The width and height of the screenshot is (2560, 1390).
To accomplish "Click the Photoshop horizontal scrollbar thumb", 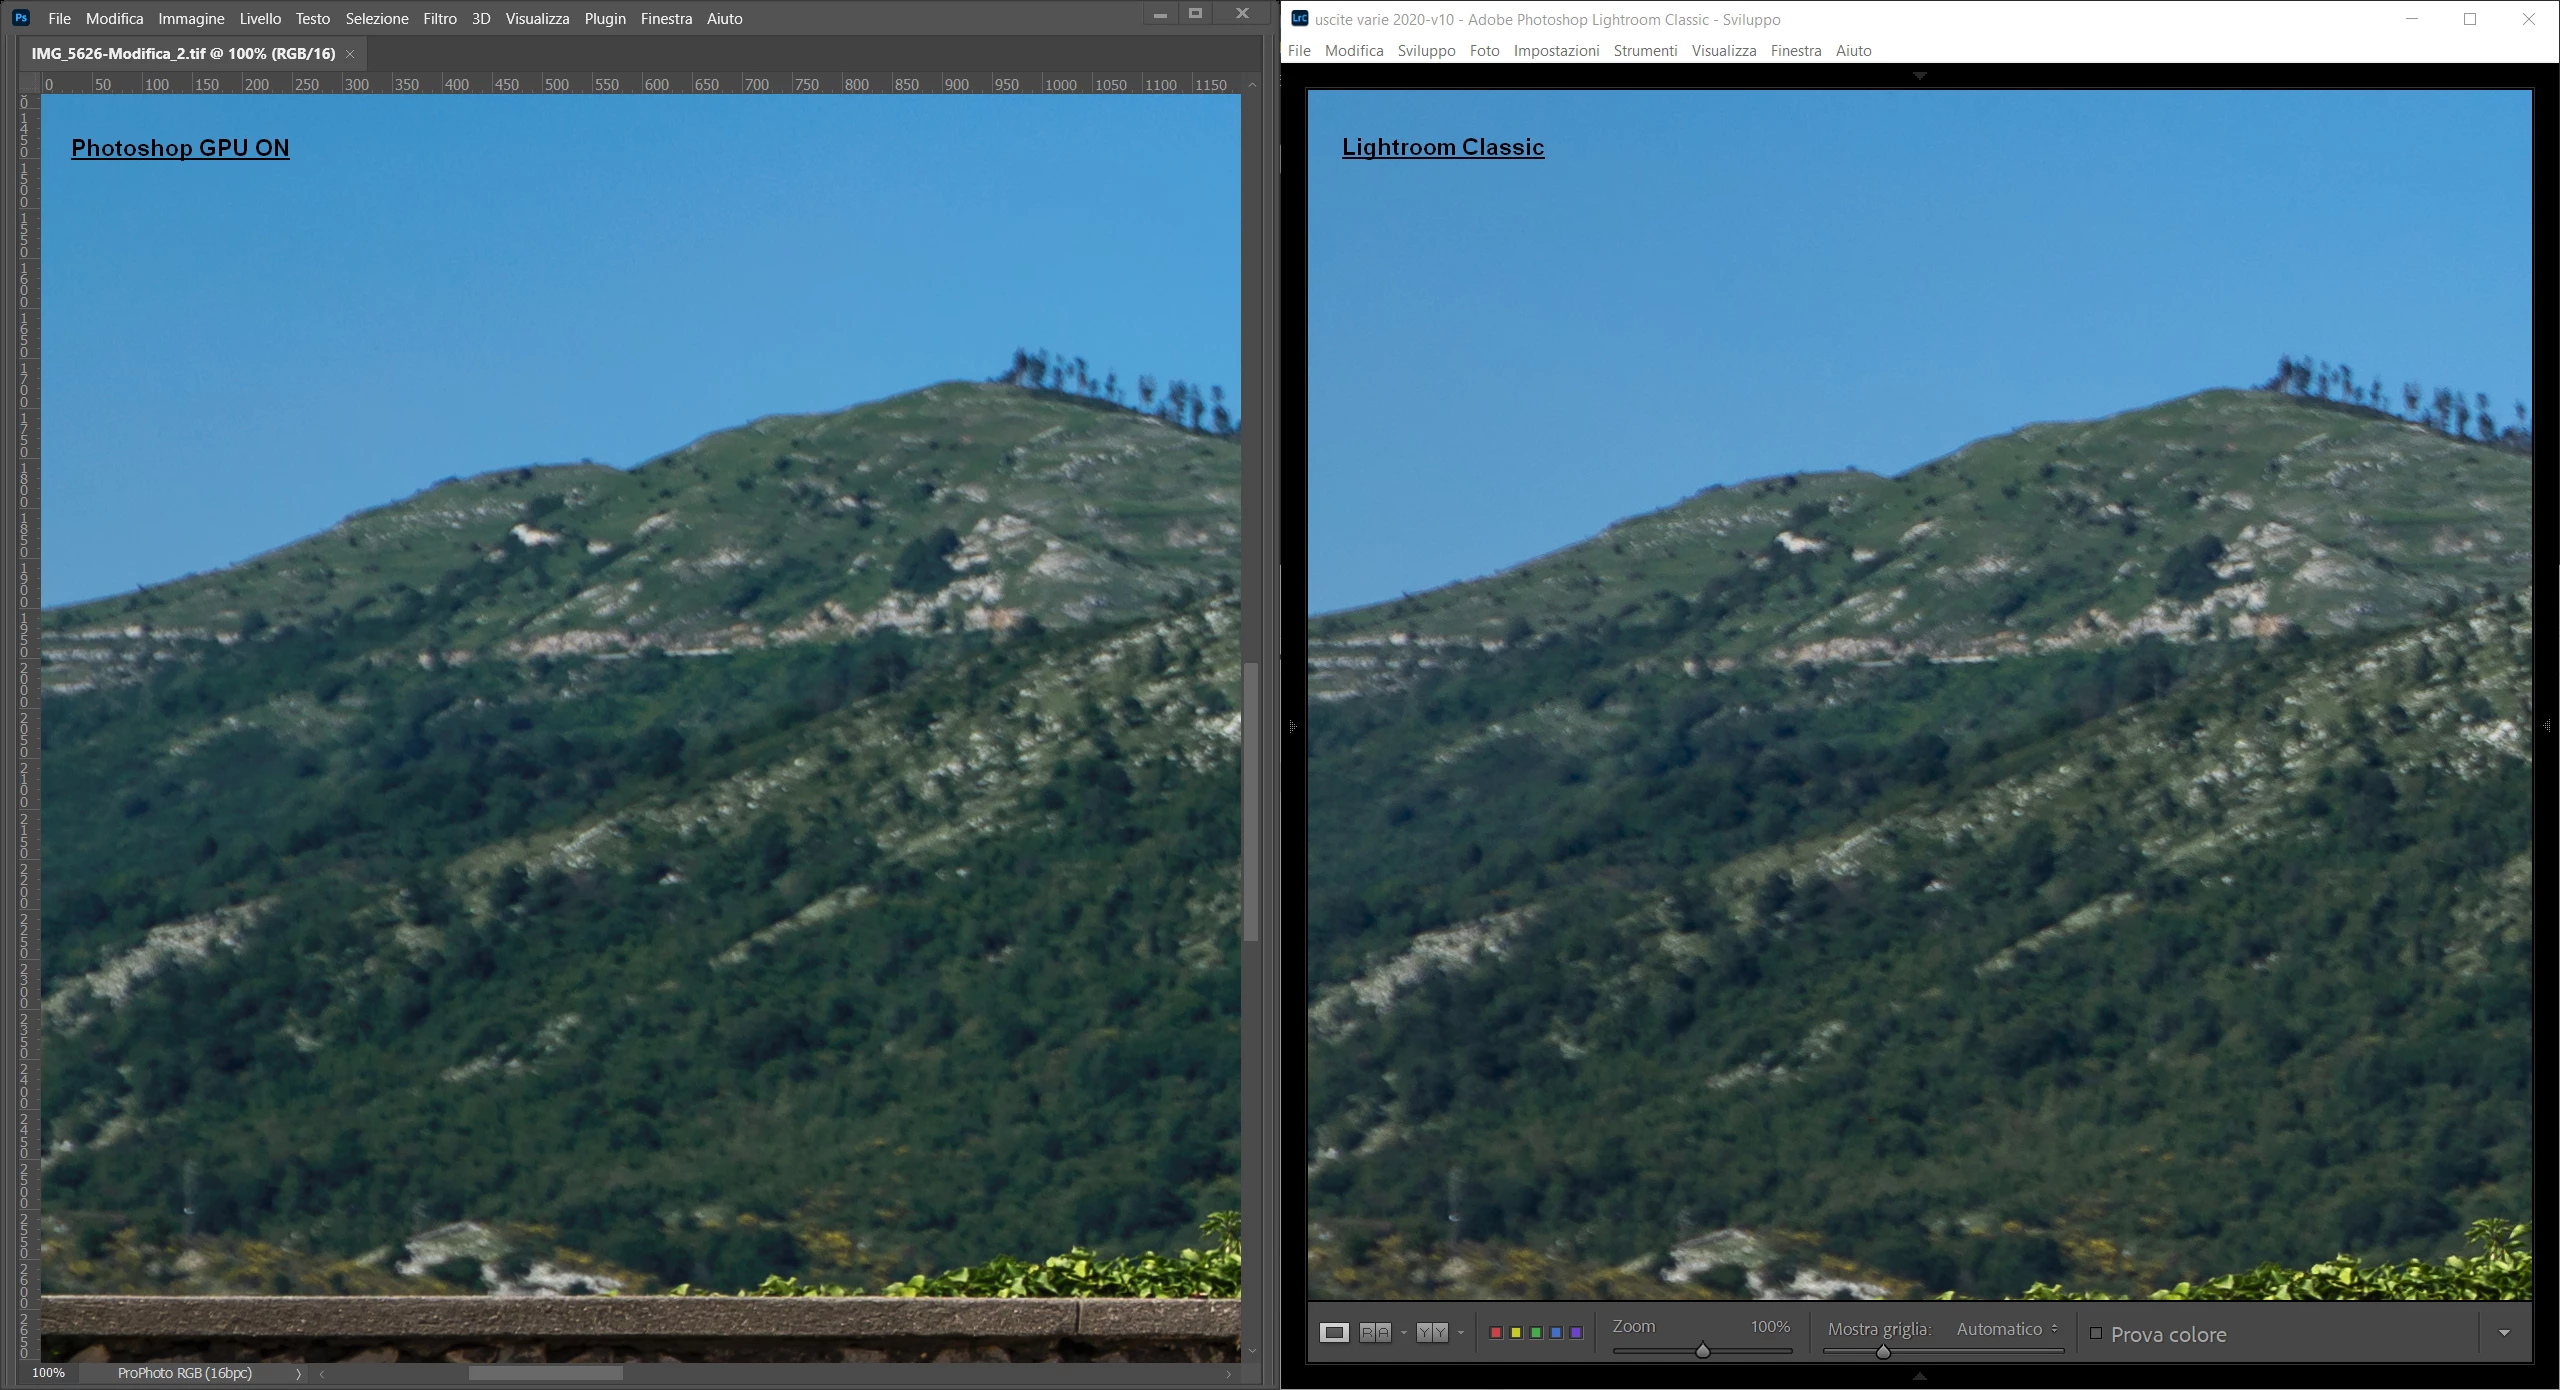I will [x=546, y=1374].
